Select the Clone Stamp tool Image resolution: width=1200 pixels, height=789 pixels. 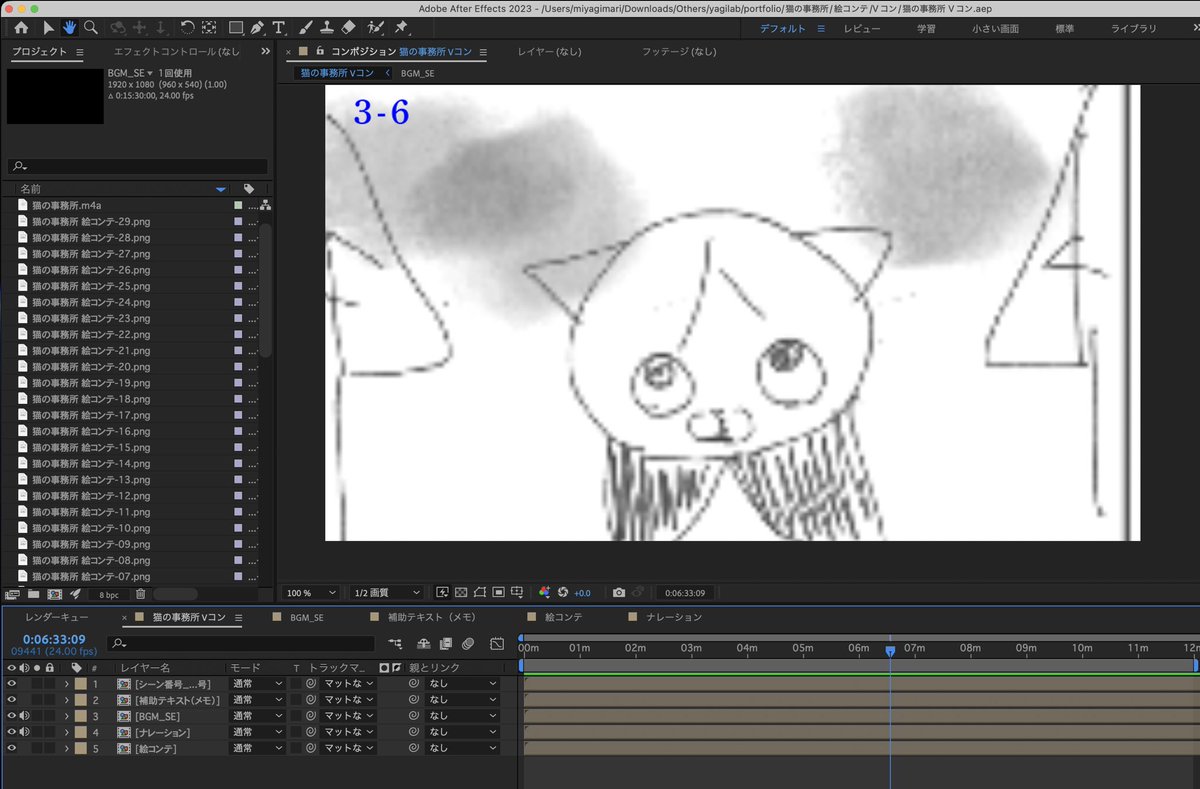[328, 27]
